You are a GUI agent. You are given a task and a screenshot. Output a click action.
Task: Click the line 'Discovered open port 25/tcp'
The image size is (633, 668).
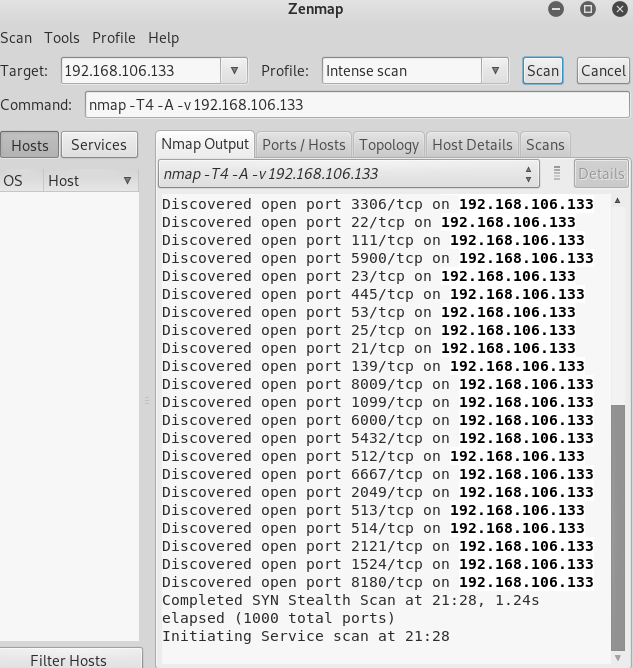pyautogui.click(x=368, y=330)
